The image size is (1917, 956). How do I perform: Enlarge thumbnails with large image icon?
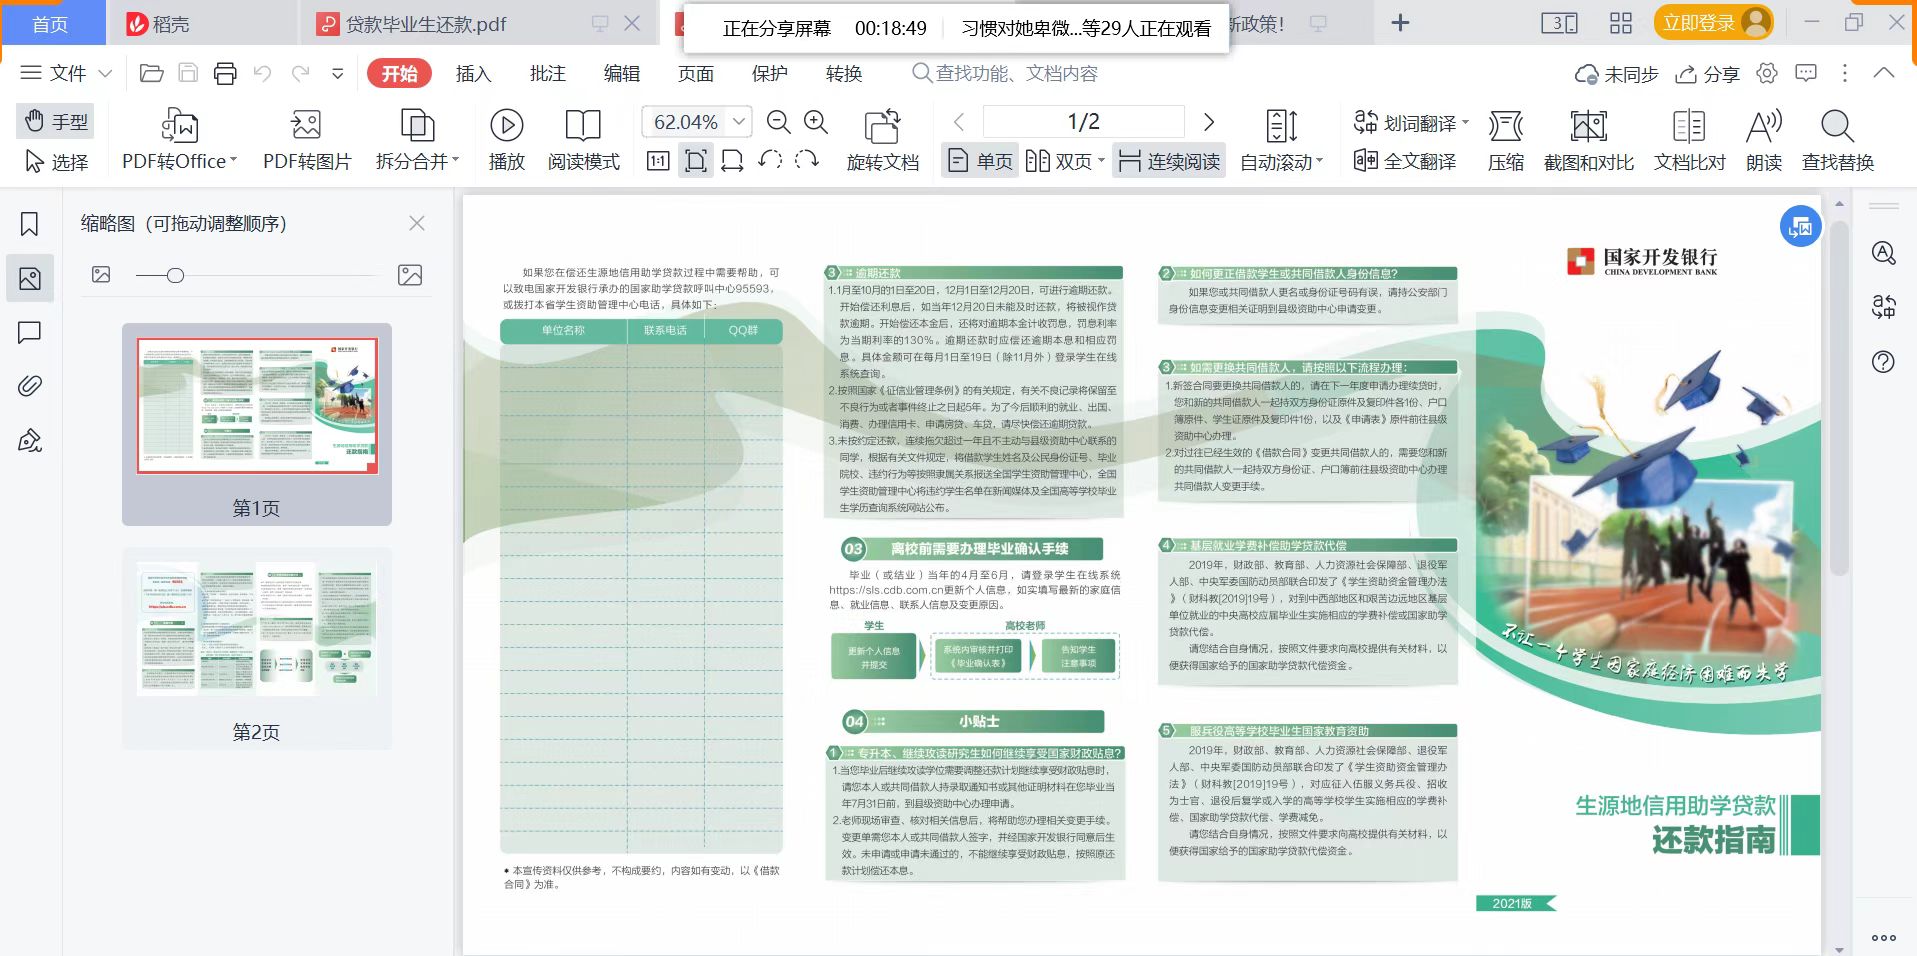point(410,275)
